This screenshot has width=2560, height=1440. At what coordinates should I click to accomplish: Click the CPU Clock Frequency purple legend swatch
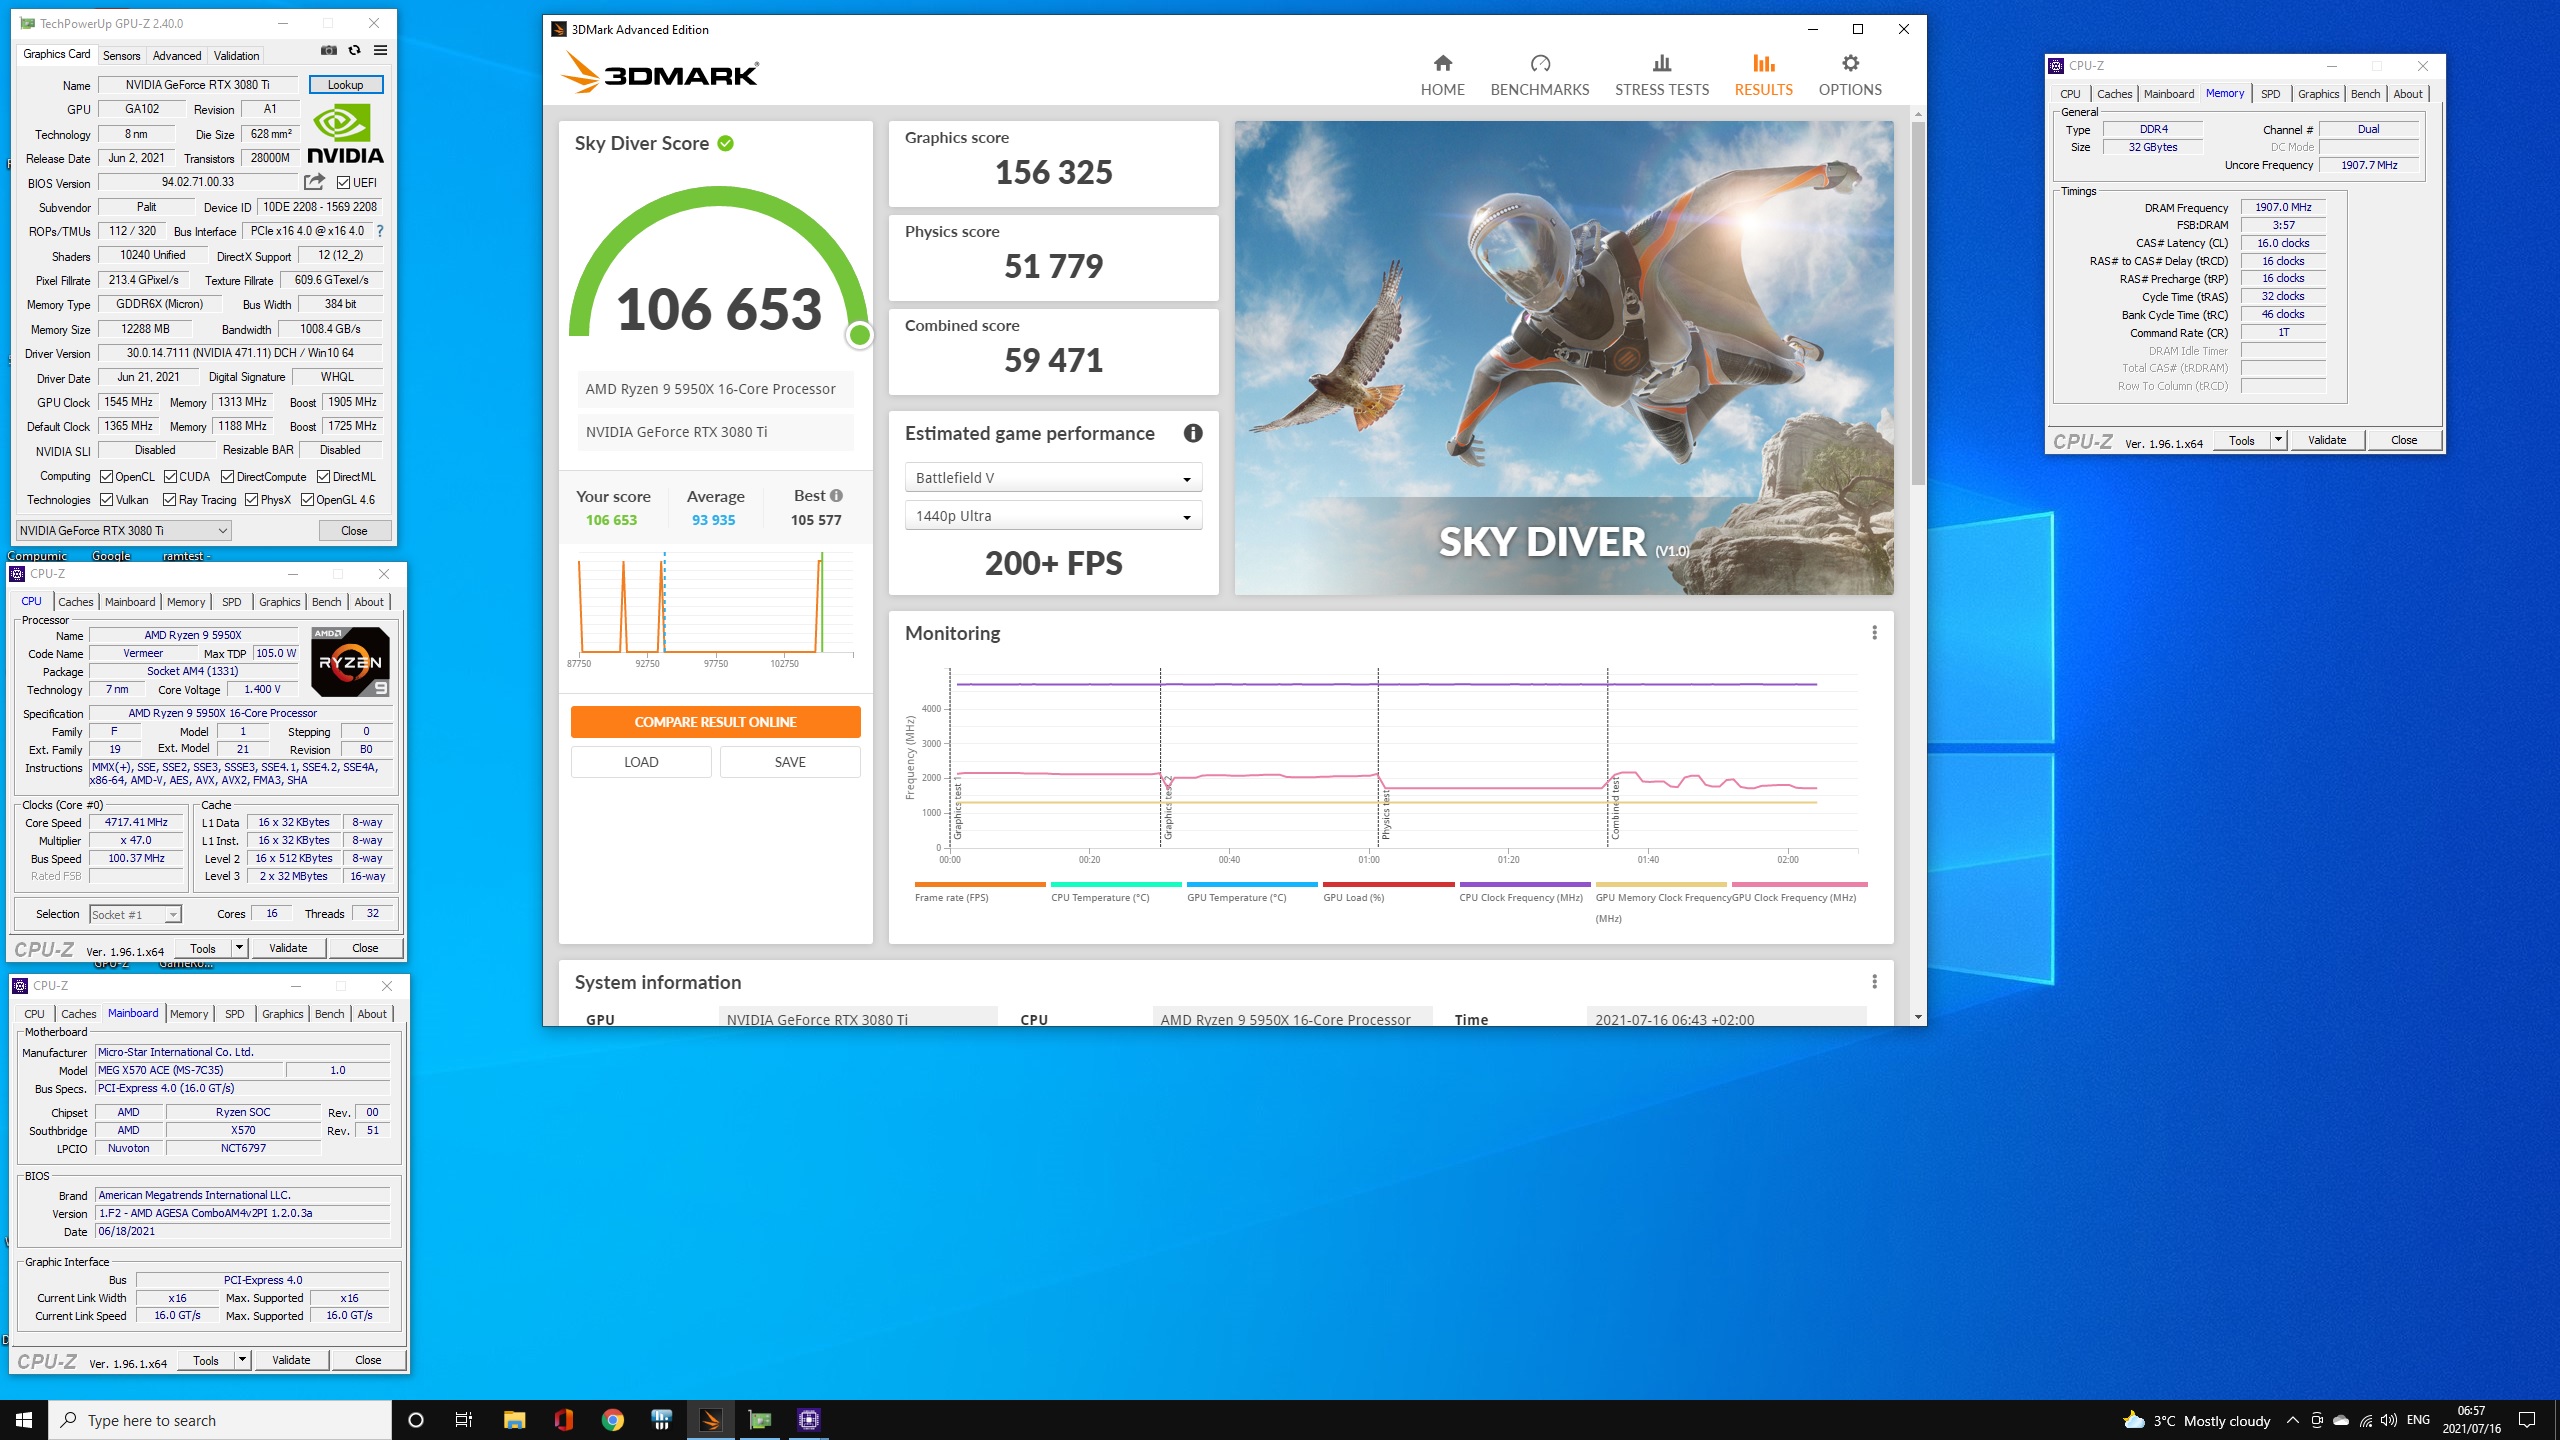pyautogui.click(x=1524, y=884)
